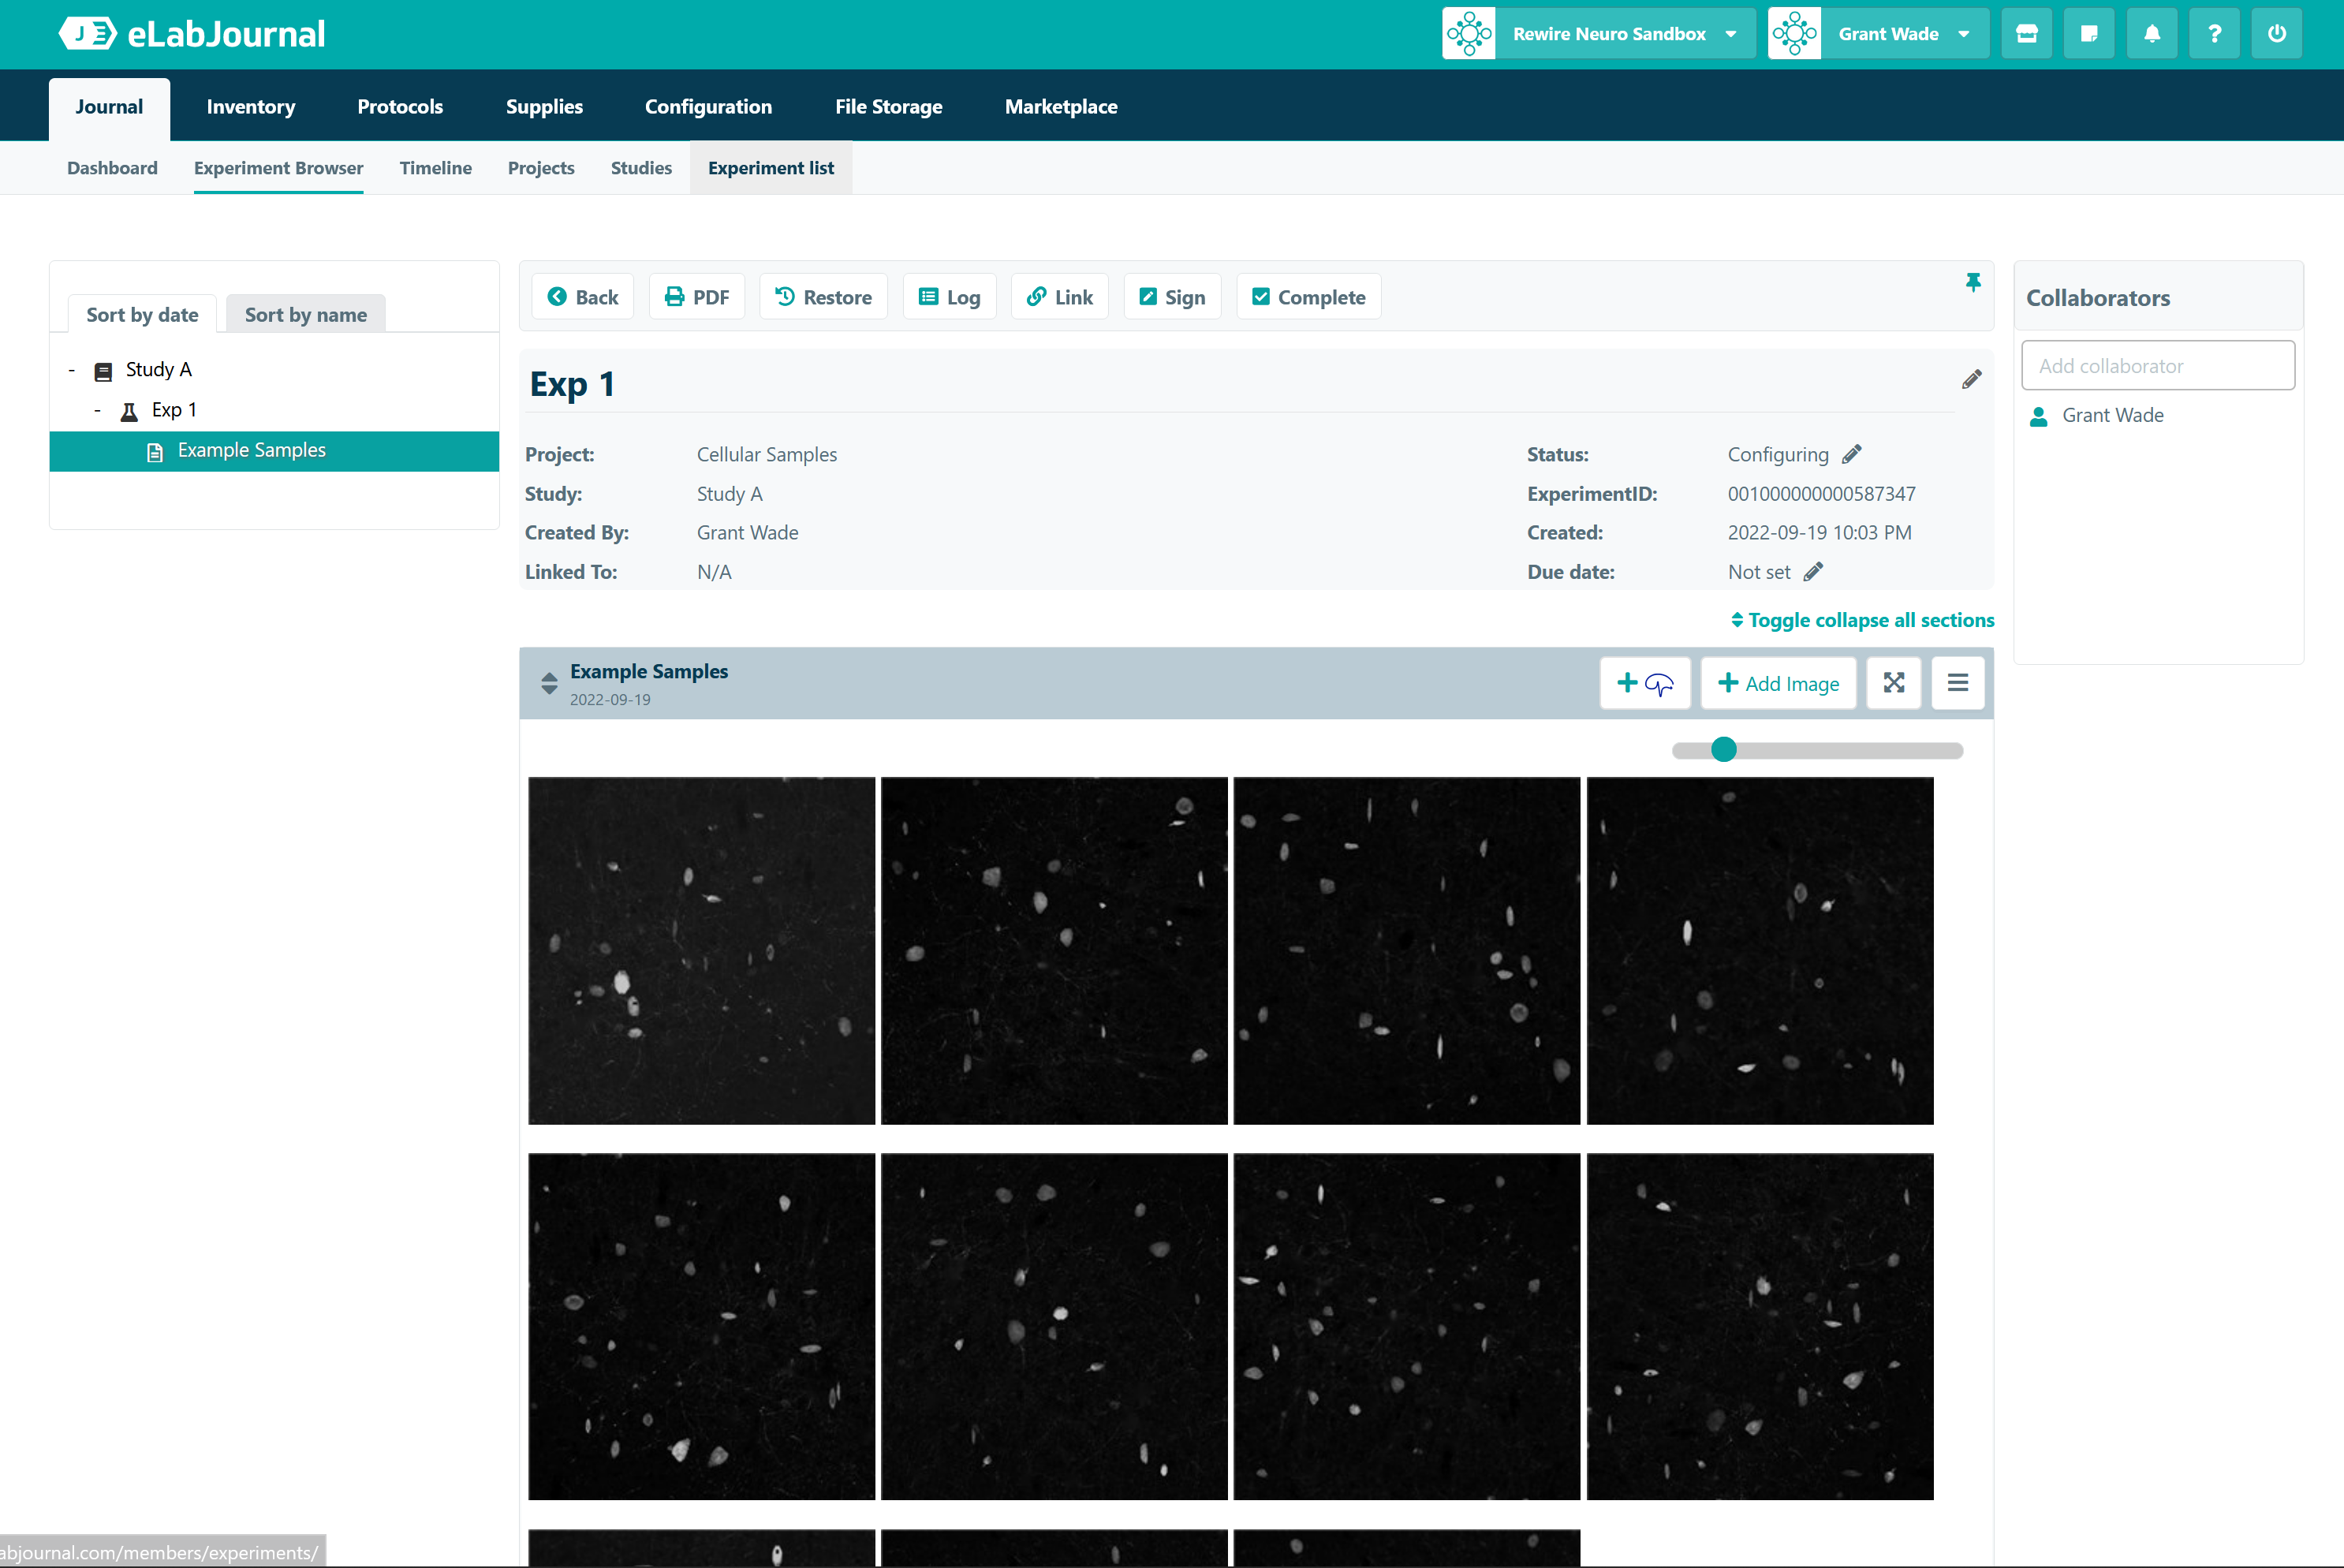Click the ExperimentID value 001000000000587347
Screen dimensions: 2344x1568
tap(1822, 494)
